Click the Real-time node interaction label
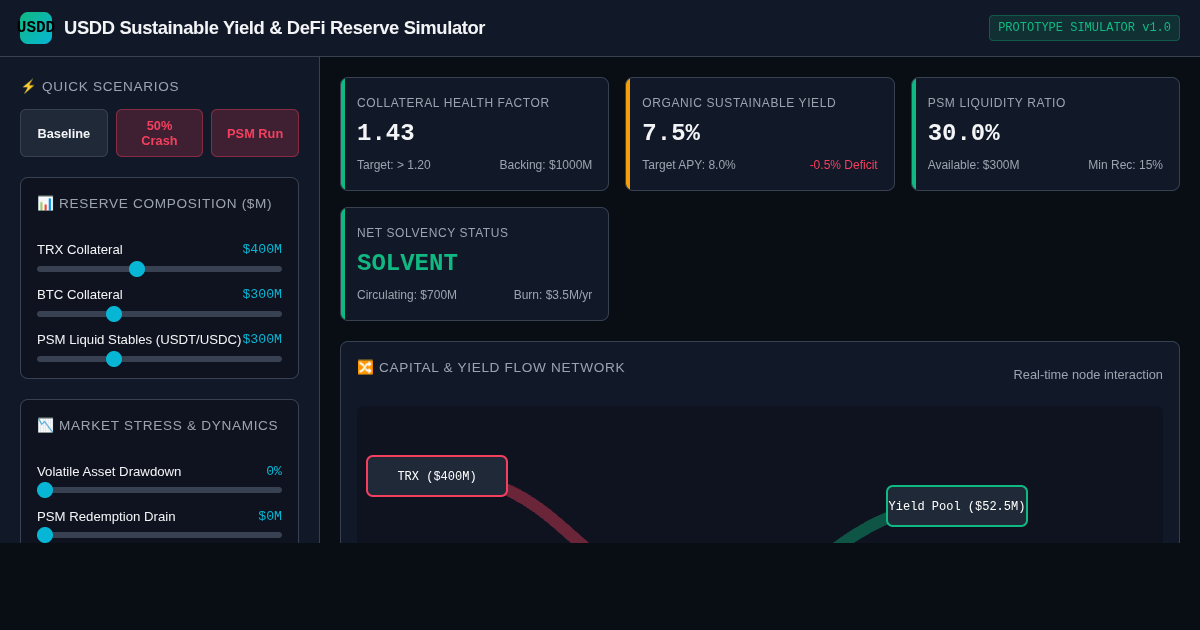1200x630 pixels. tap(1088, 374)
